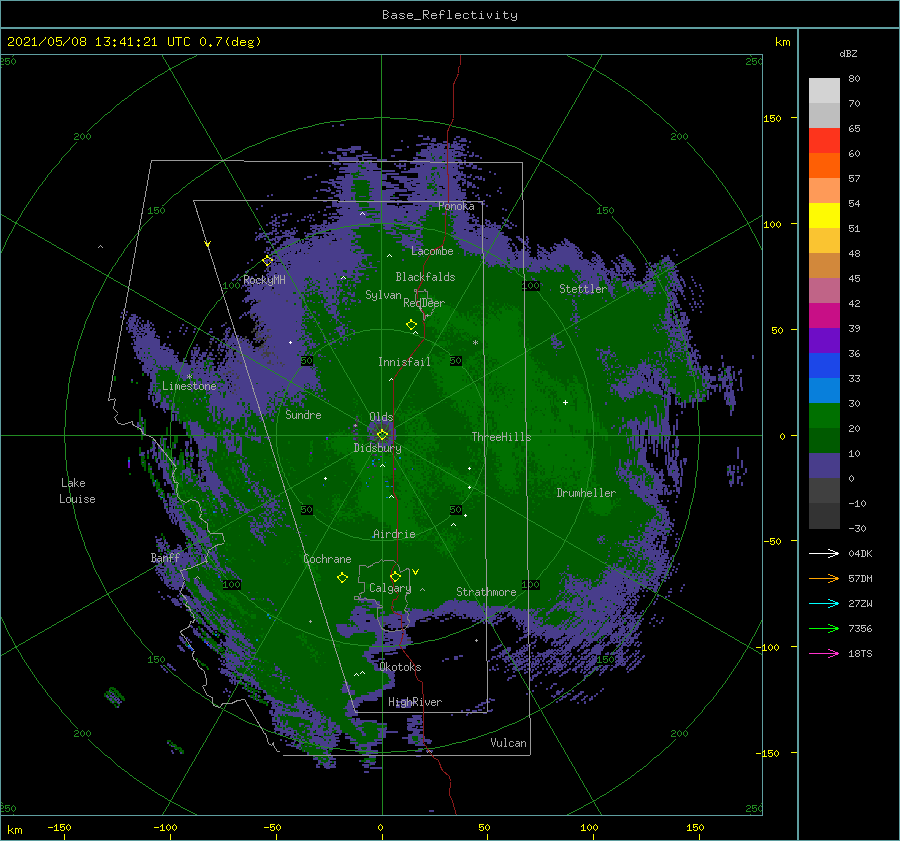The width and height of the screenshot is (900, 841).
Task: Click the red 65 dBZ color swatch
Action: point(824,140)
